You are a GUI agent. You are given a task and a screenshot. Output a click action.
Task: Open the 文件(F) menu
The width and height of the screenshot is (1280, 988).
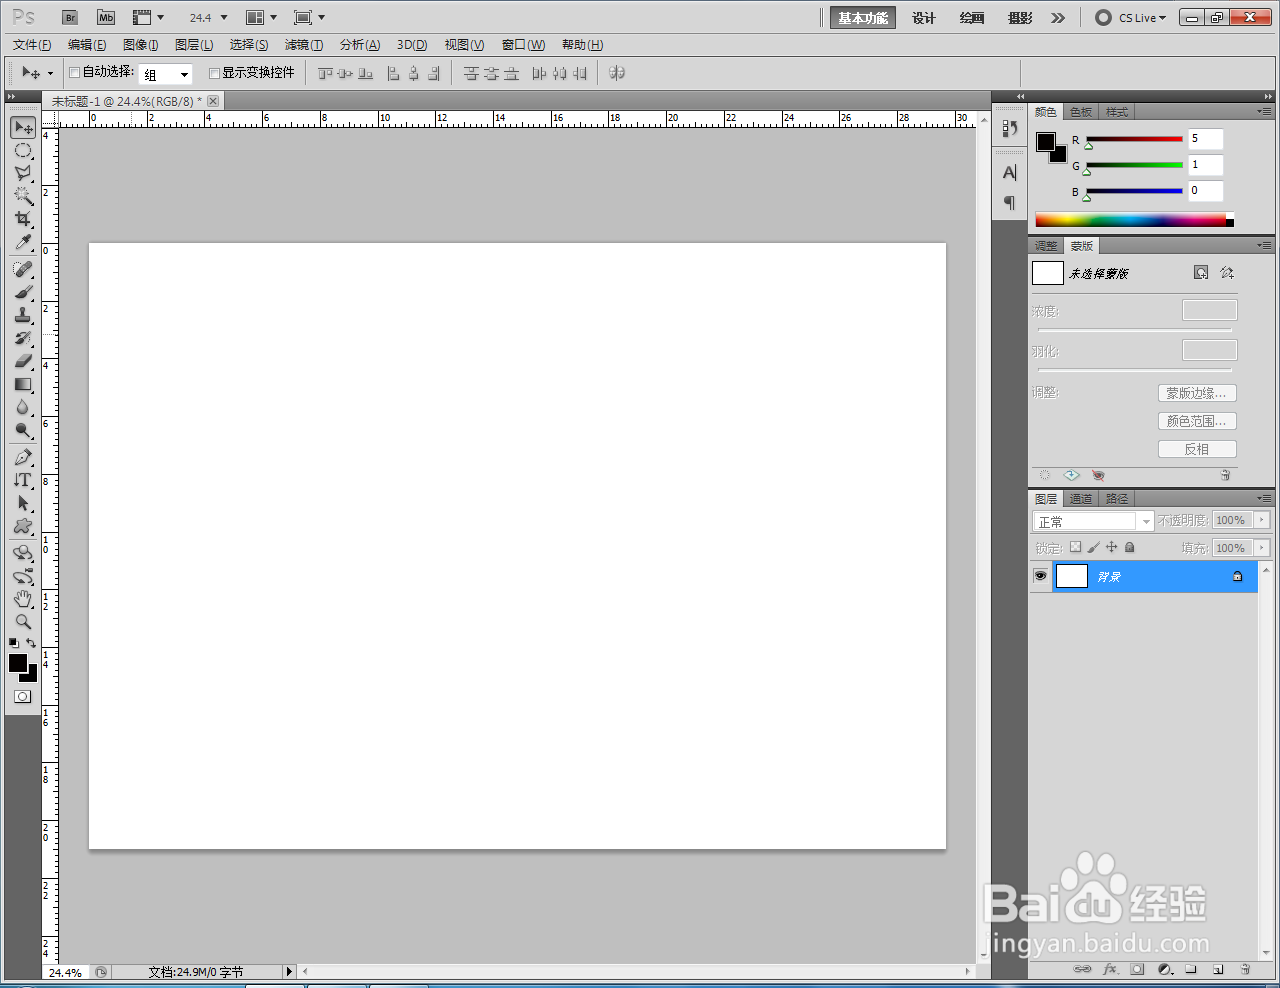32,45
